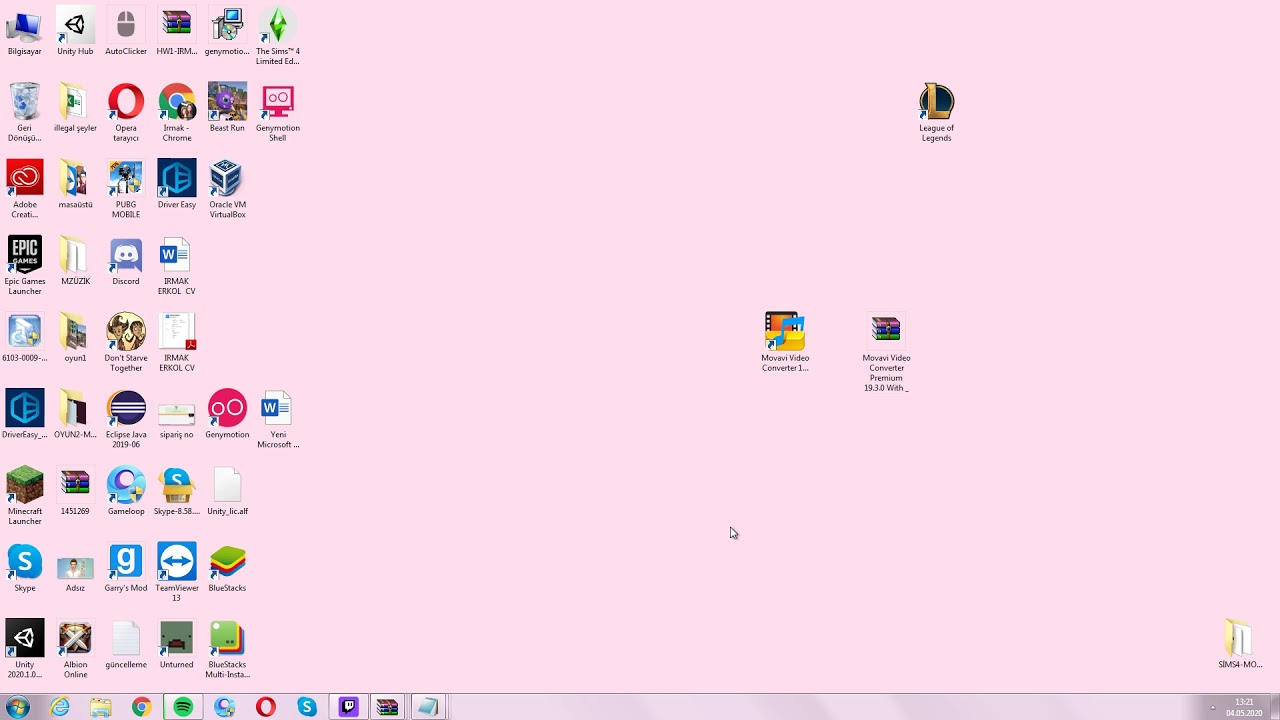Select The Sims 4 Limited Edition shortcut

tap(278, 38)
